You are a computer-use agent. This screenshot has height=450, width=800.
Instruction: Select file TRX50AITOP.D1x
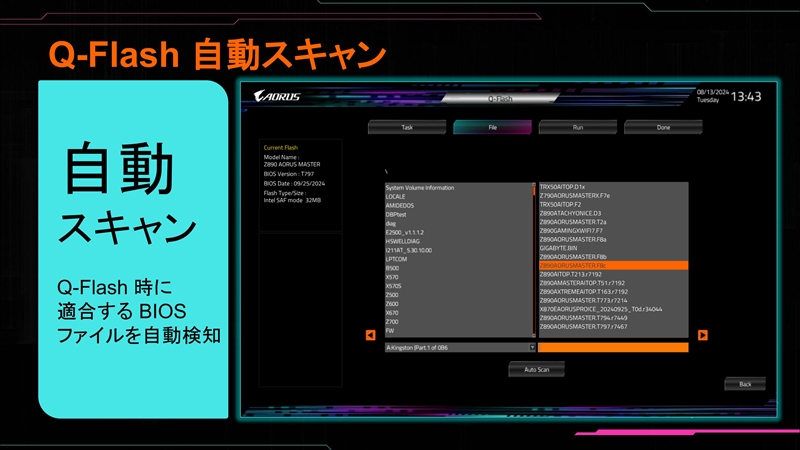(x=562, y=187)
